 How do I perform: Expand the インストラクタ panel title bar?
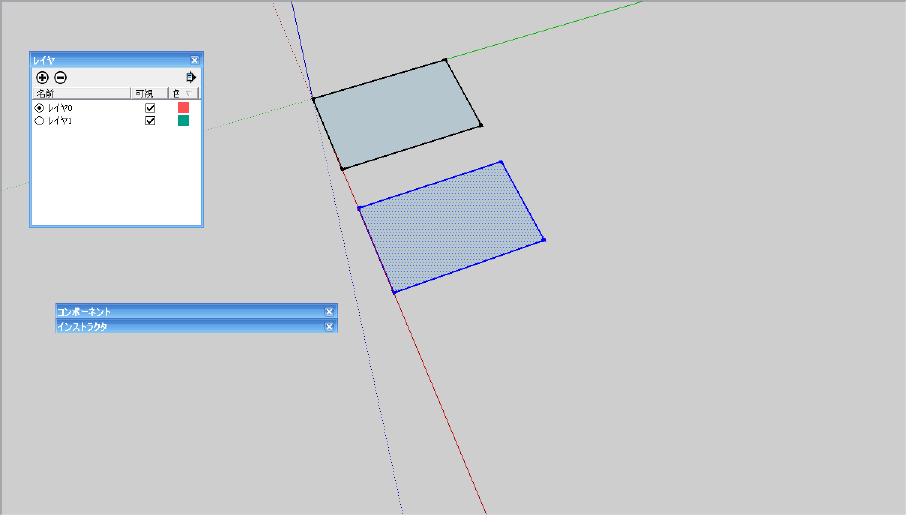pos(191,327)
